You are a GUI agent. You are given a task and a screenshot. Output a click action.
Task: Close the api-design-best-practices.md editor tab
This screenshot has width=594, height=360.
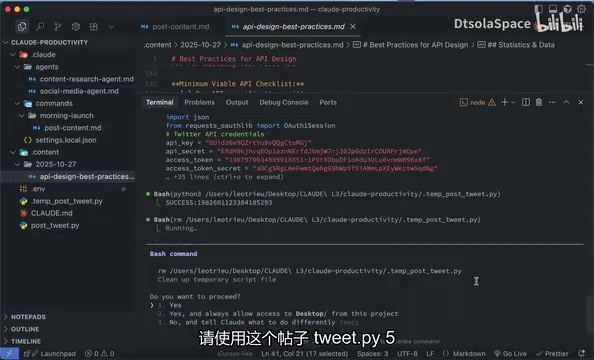coord(353,27)
